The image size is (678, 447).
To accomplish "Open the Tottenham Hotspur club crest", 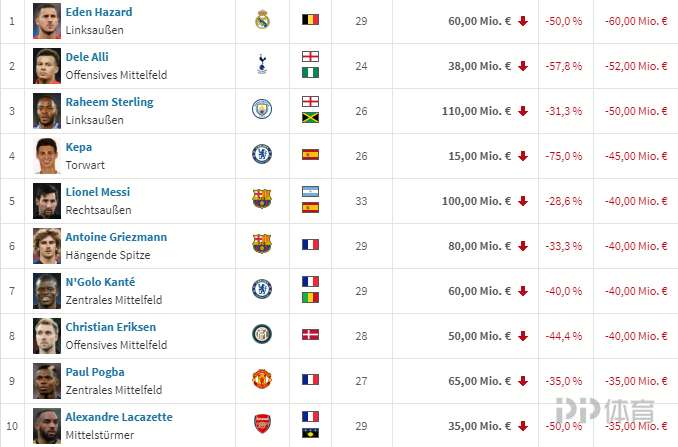I will 262,65.
